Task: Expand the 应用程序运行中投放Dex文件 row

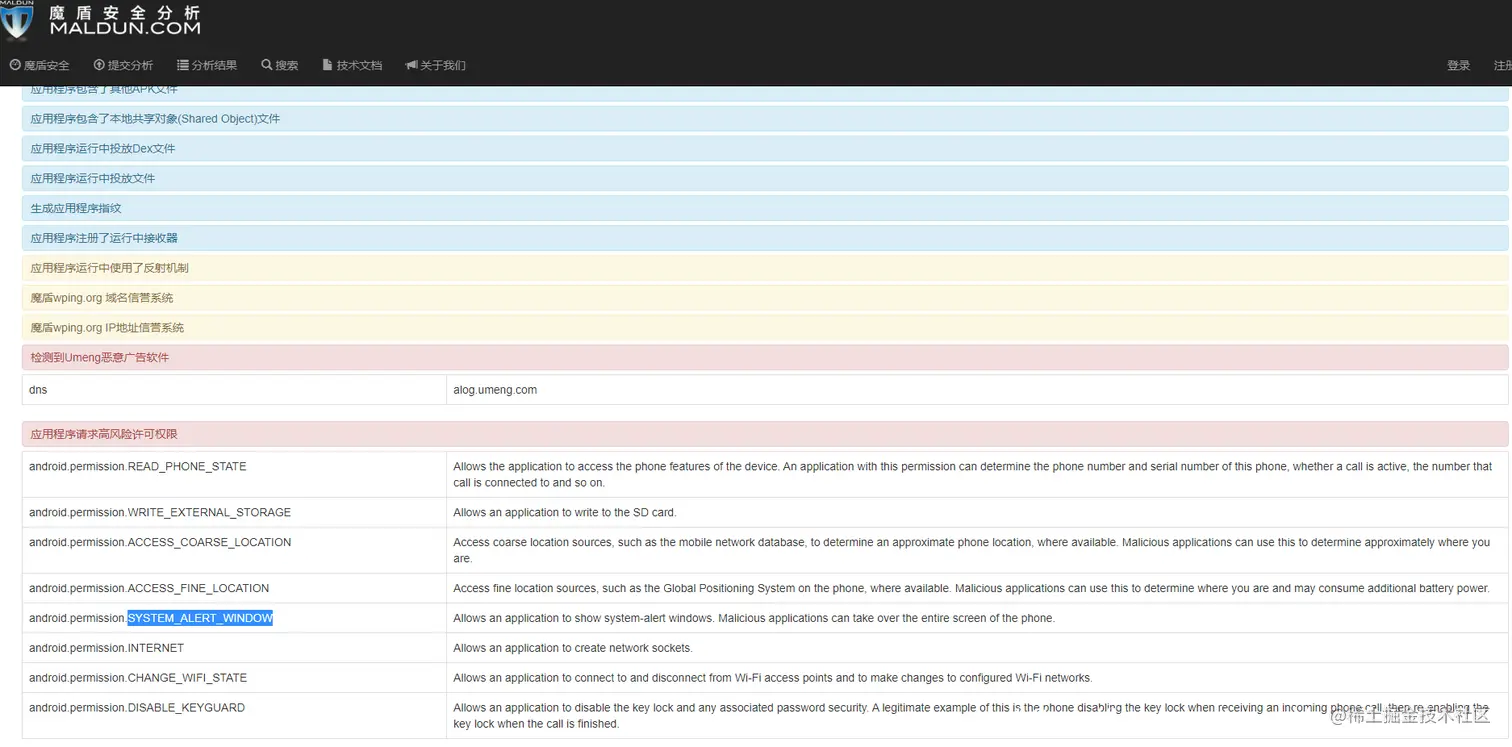Action: (765, 149)
